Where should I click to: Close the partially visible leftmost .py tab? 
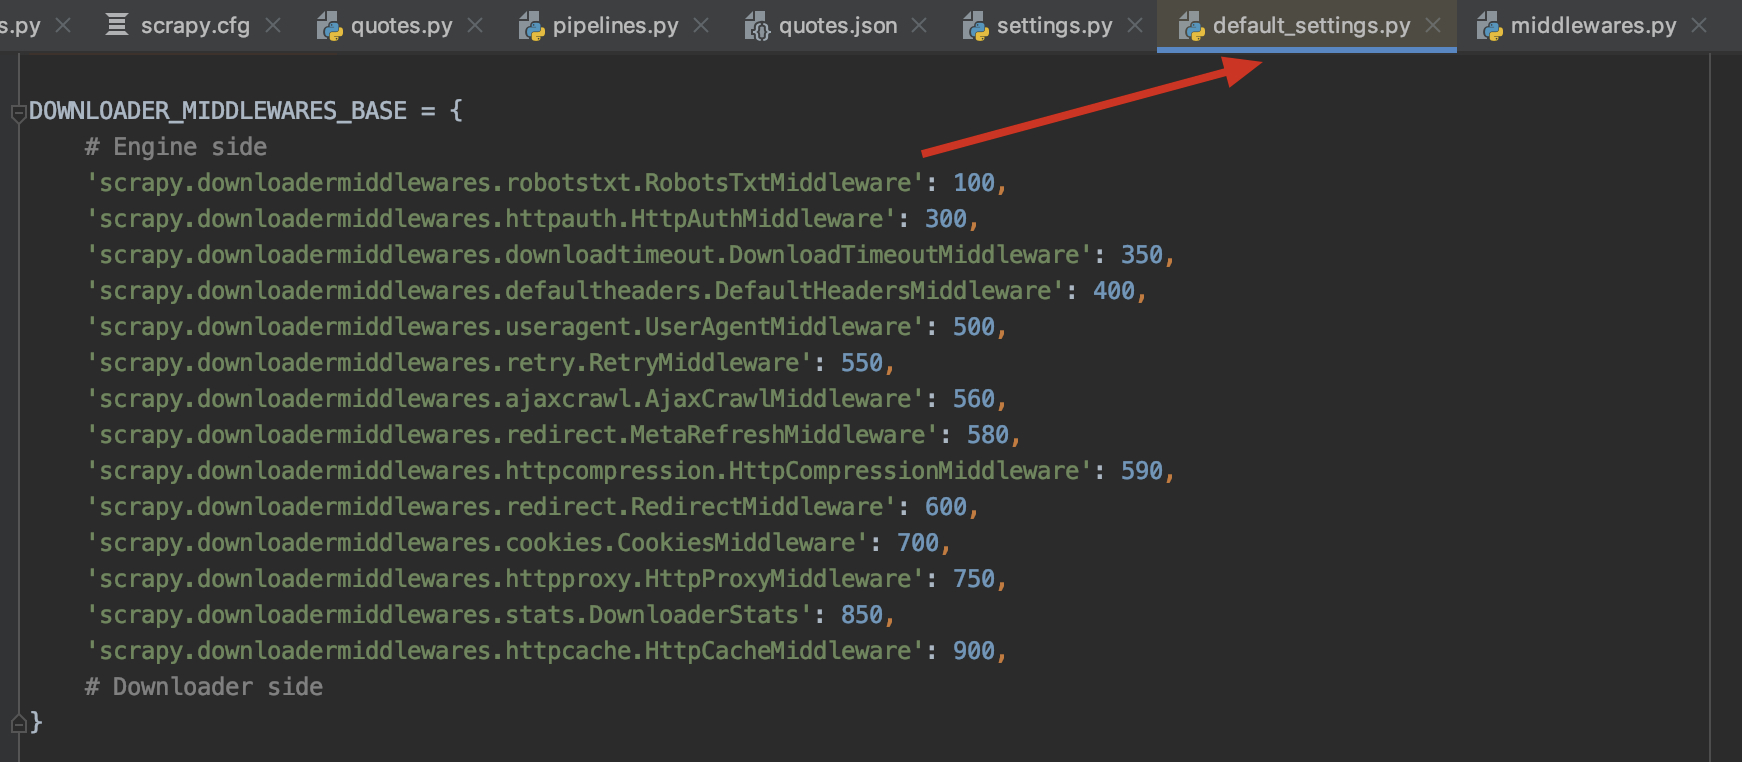click(63, 25)
